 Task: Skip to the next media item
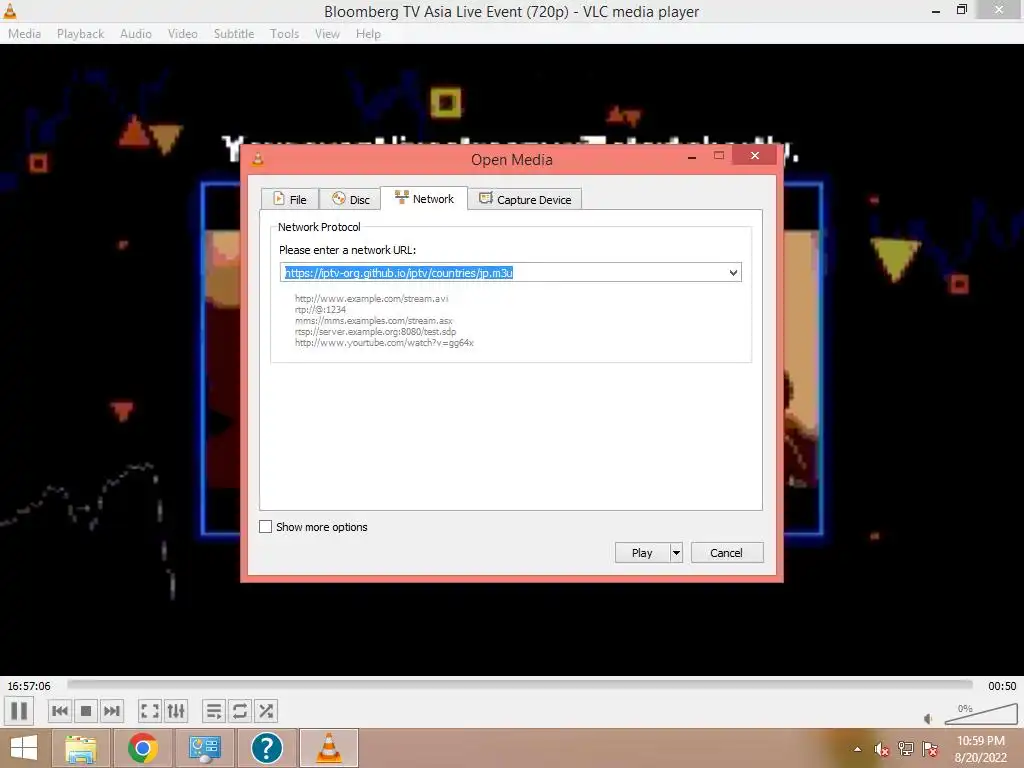point(112,711)
